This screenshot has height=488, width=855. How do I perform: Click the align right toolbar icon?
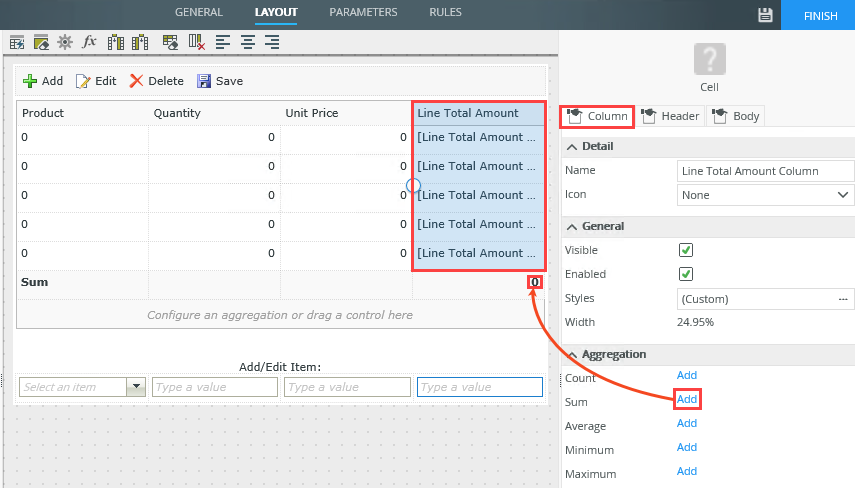[x=271, y=42]
